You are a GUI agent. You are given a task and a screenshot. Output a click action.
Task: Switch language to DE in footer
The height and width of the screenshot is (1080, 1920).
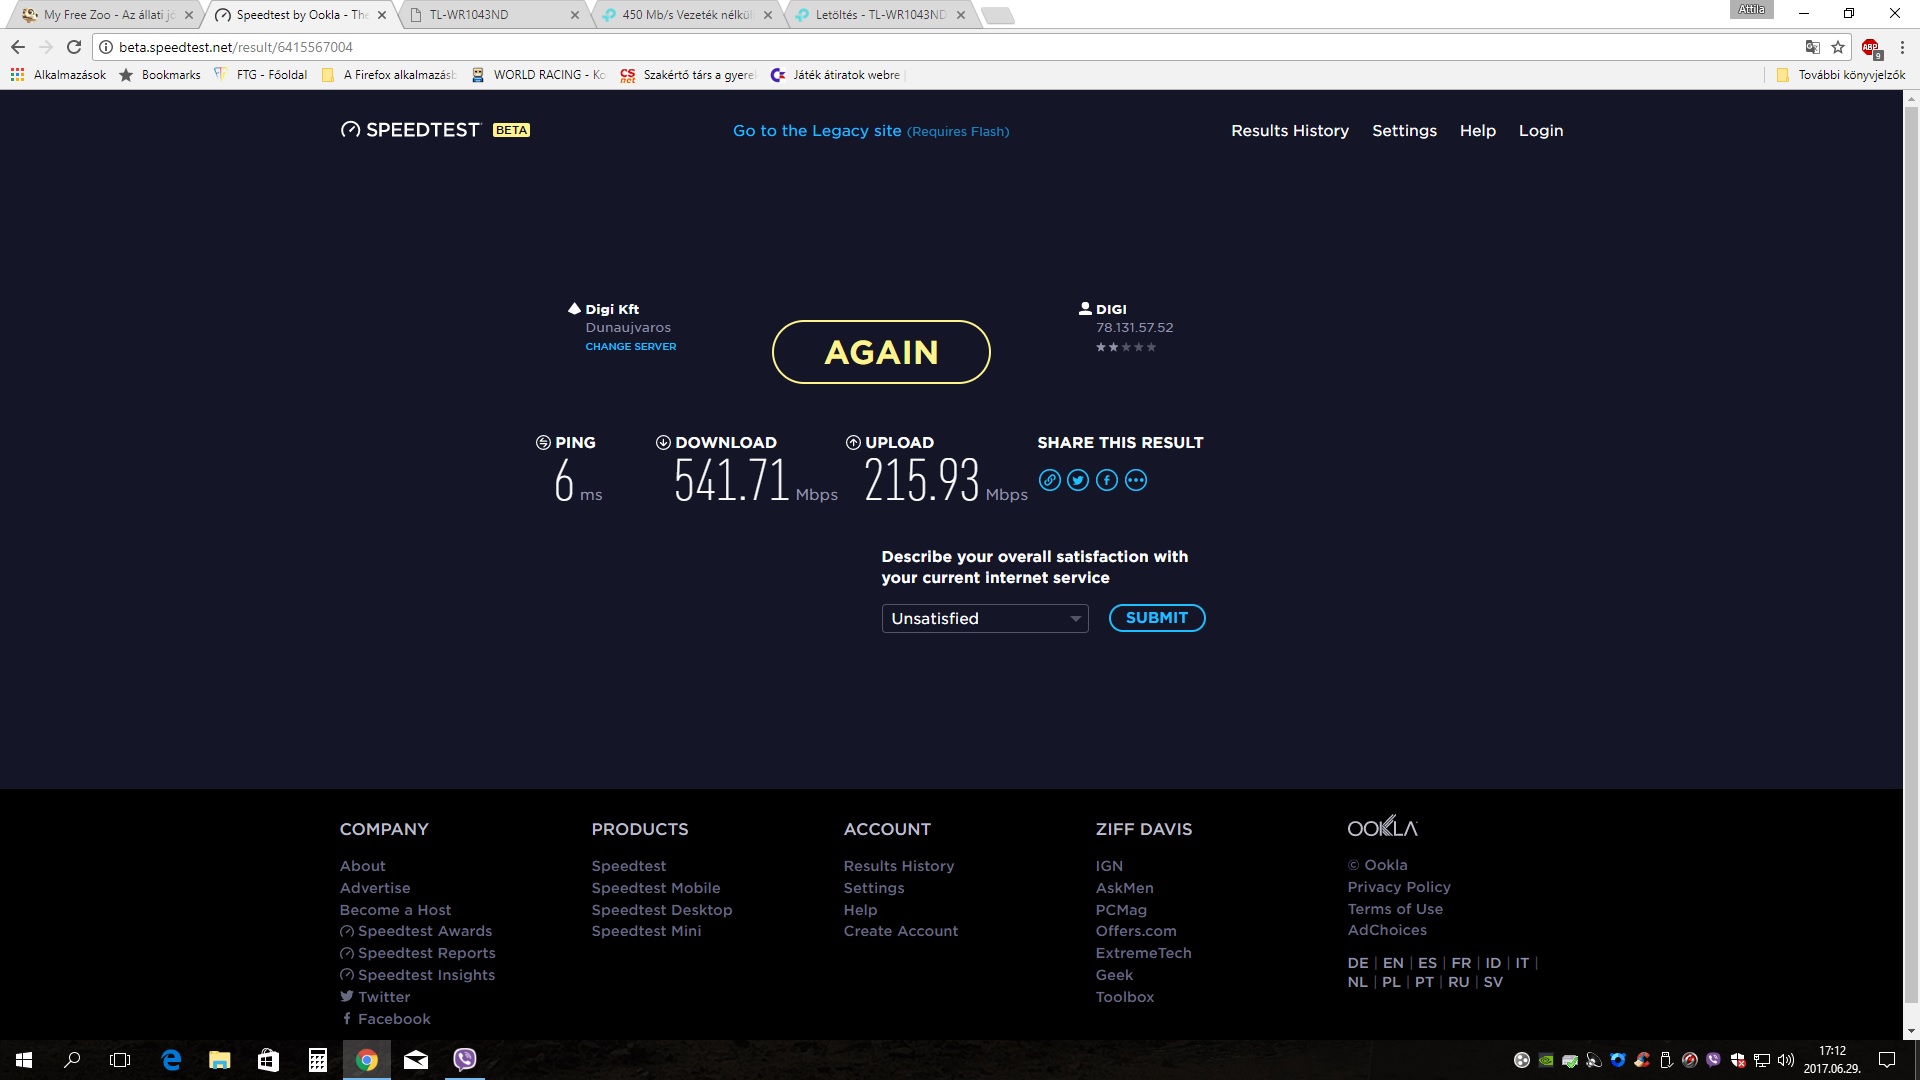click(1358, 963)
